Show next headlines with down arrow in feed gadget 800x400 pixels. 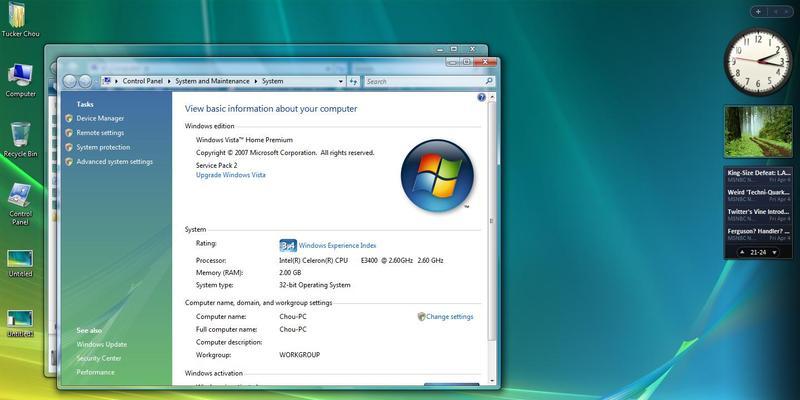tap(774, 252)
